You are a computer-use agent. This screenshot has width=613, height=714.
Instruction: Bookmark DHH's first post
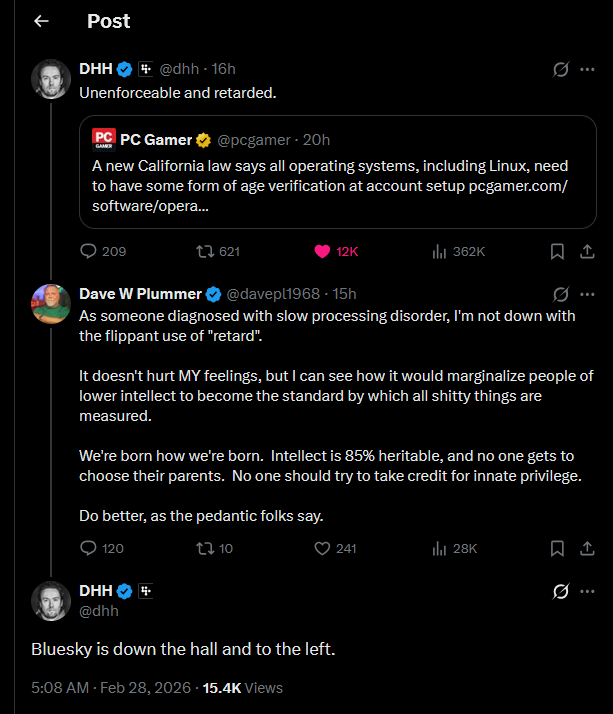pos(558,251)
